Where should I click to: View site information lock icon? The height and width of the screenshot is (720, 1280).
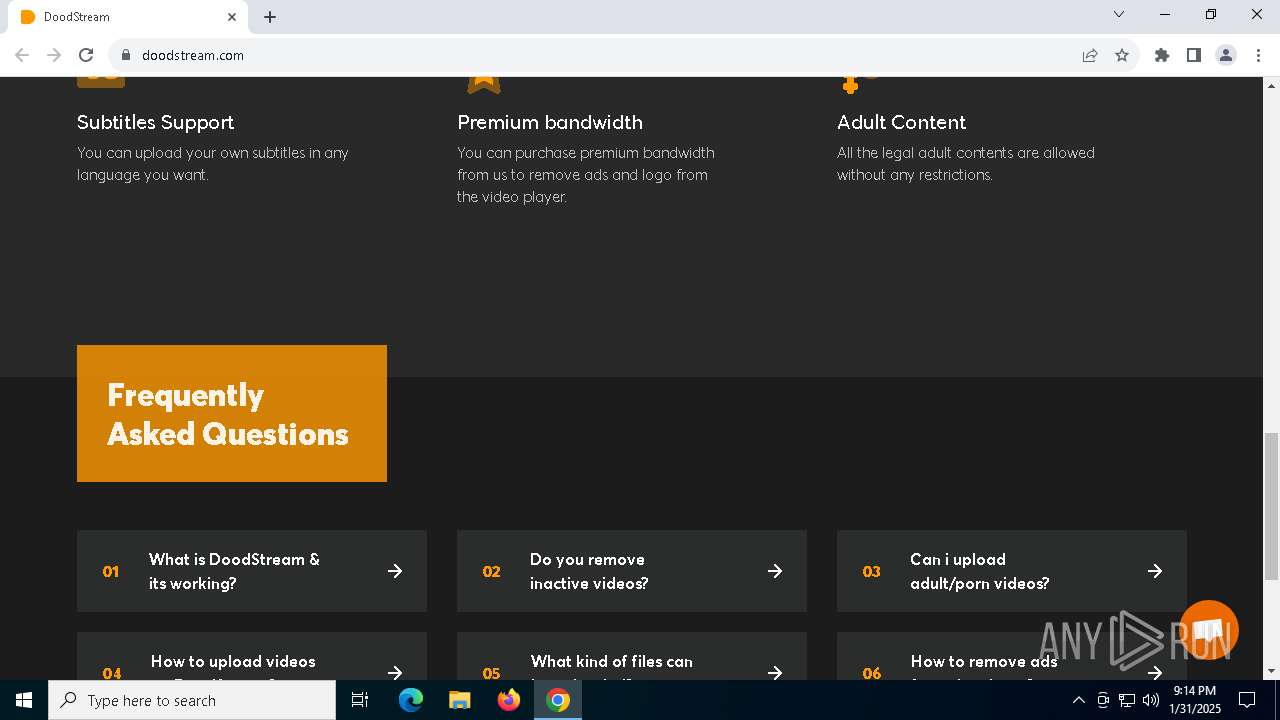tap(126, 55)
